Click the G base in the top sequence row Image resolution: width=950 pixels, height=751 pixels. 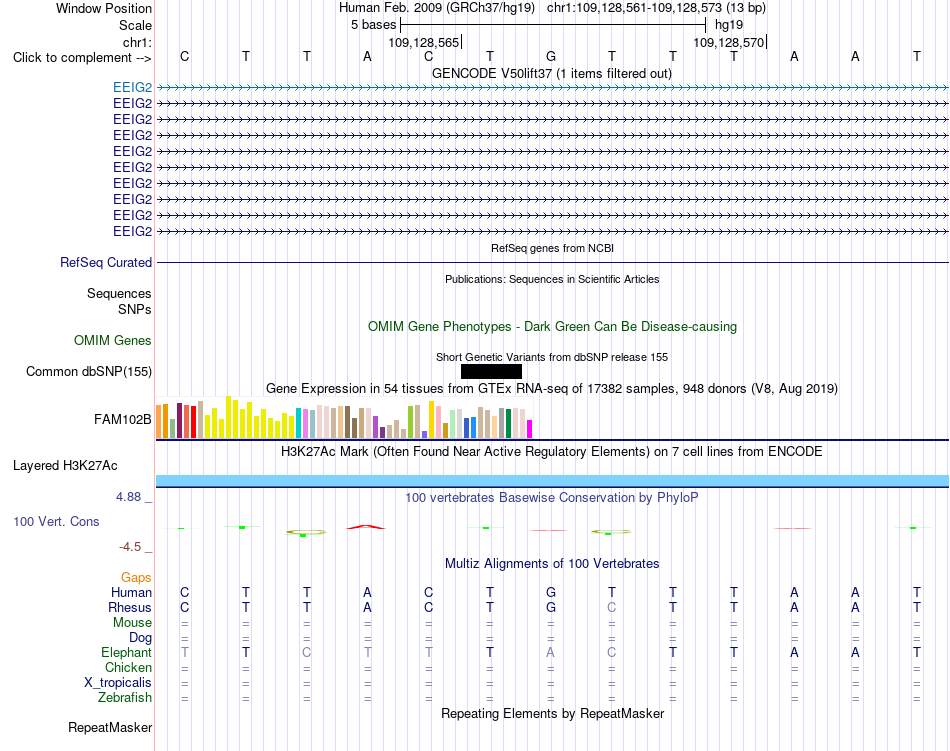pos(551,56)
